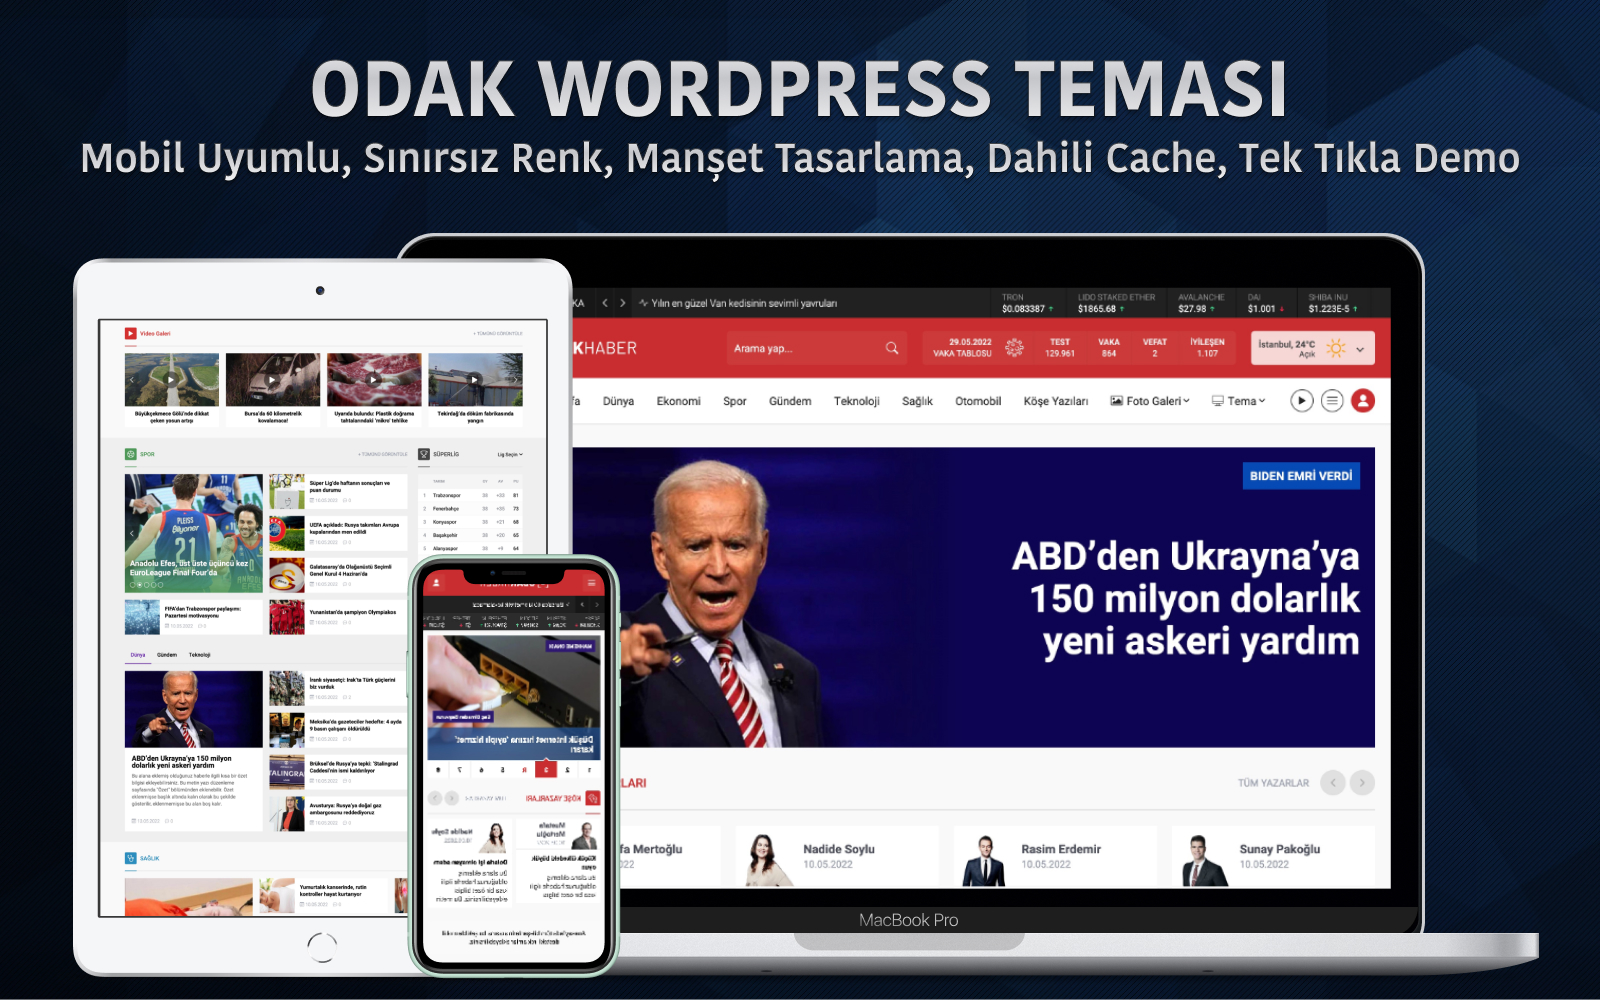Show previous authors with left circle arrow
Viewport: 1600px width, 1000px height.
coord(1332,783)
